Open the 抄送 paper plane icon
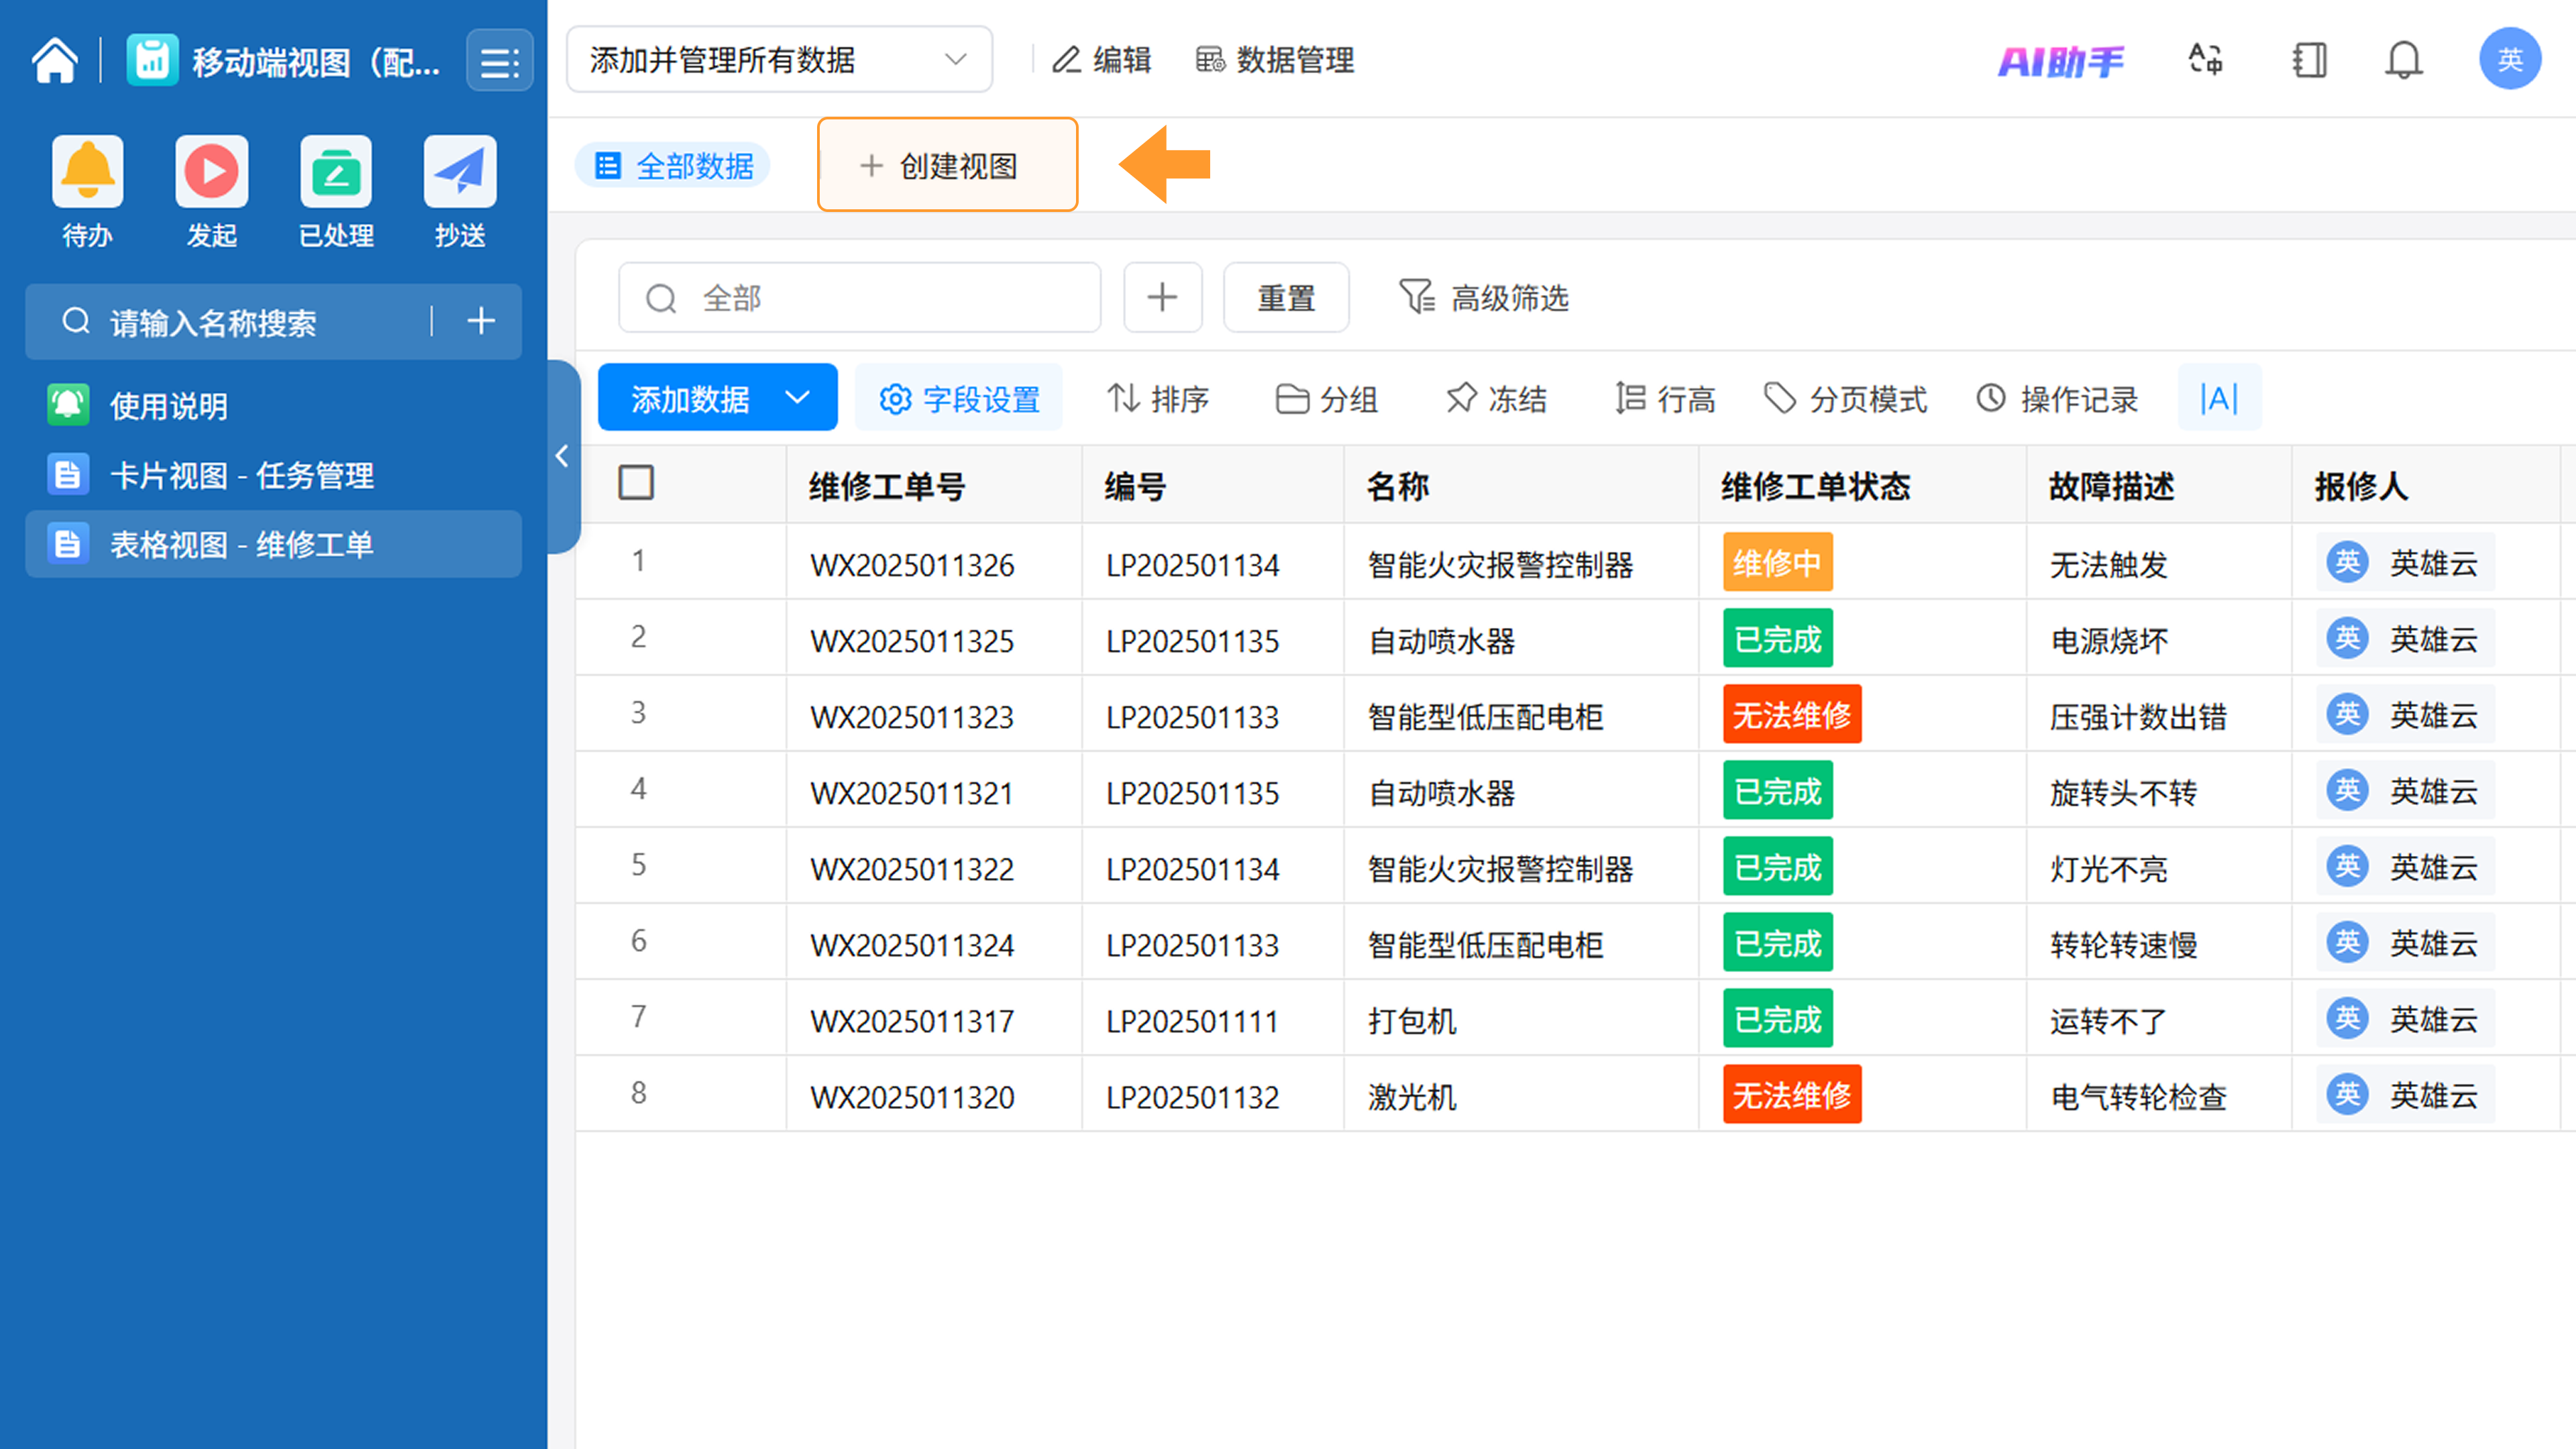2576x1449 pixels. click(x=460, y=172)
